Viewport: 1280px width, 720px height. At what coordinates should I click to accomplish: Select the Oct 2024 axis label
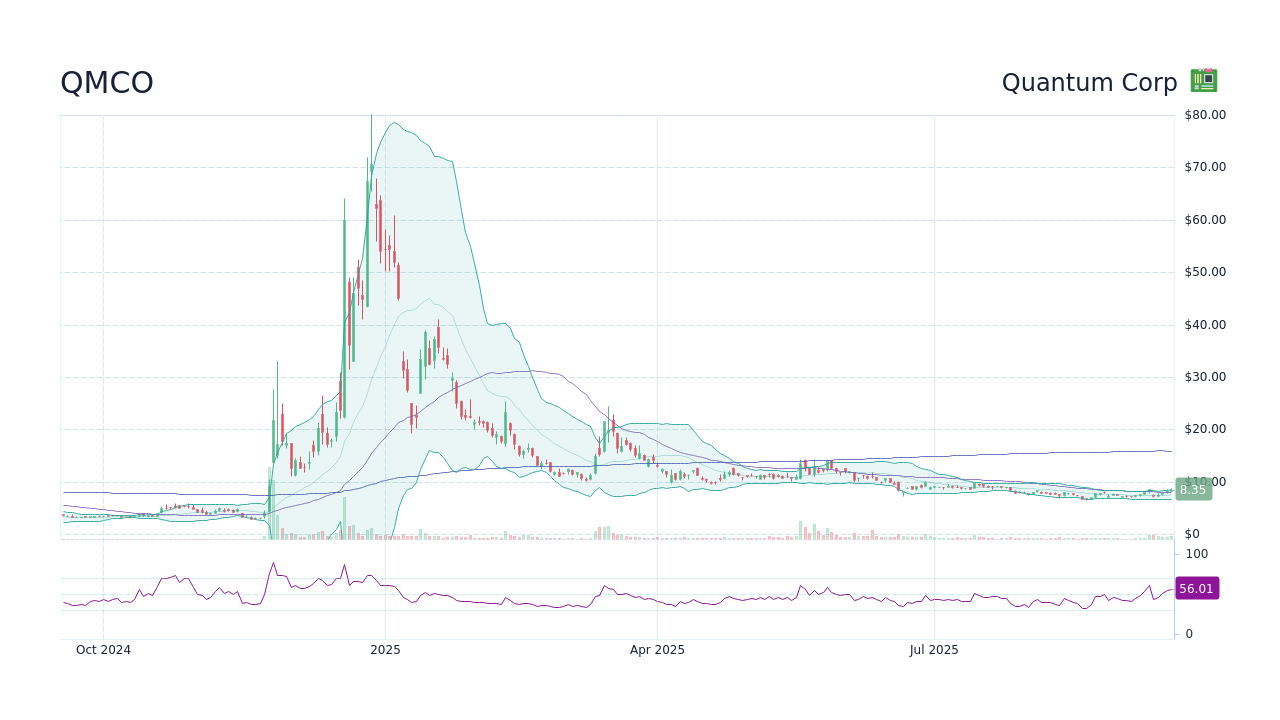(103, 650)
